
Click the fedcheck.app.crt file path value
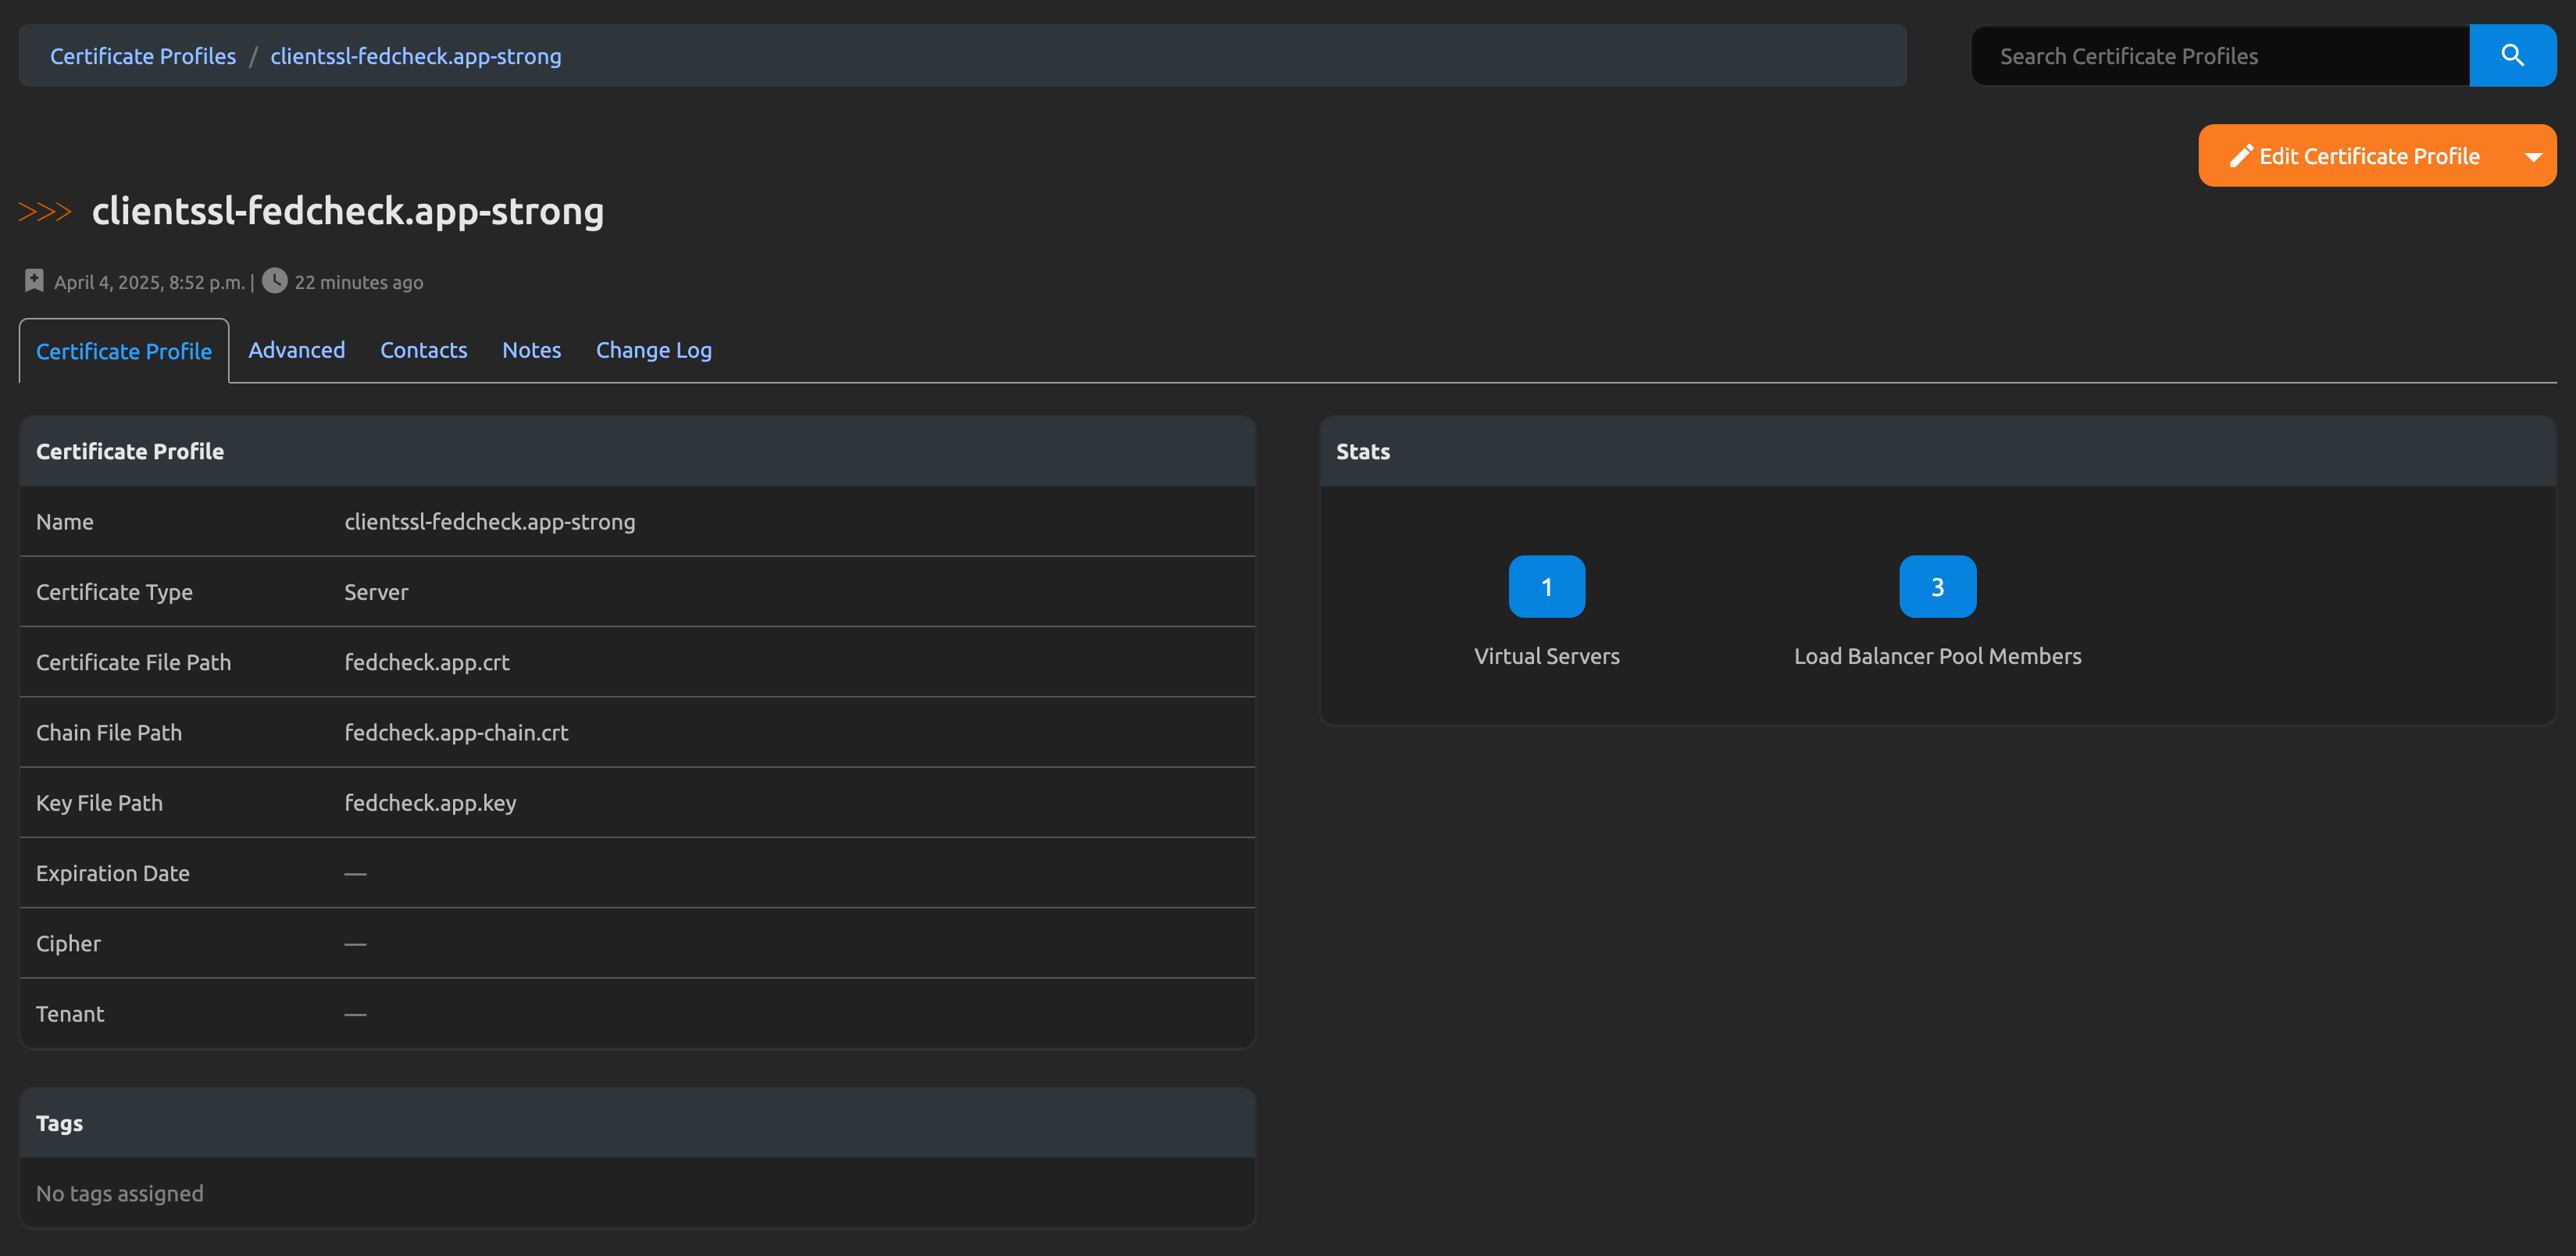[427, 662]
